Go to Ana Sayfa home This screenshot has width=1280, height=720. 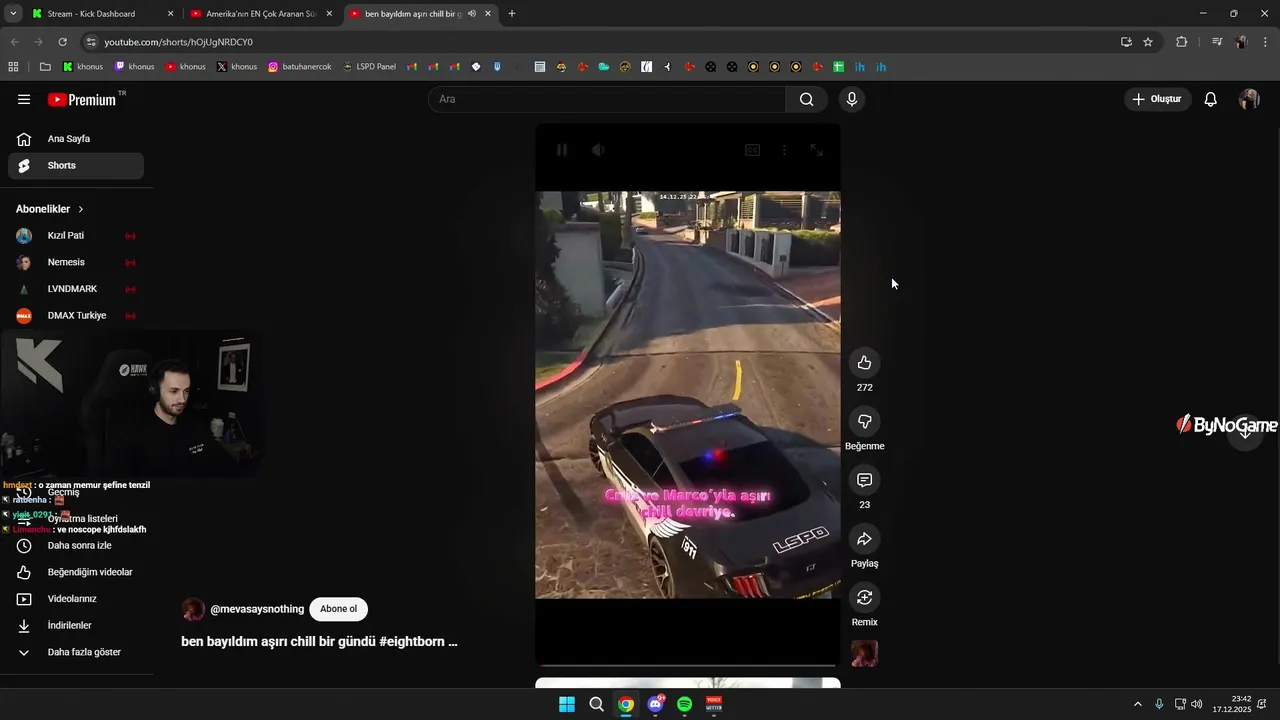click(76, 139)
